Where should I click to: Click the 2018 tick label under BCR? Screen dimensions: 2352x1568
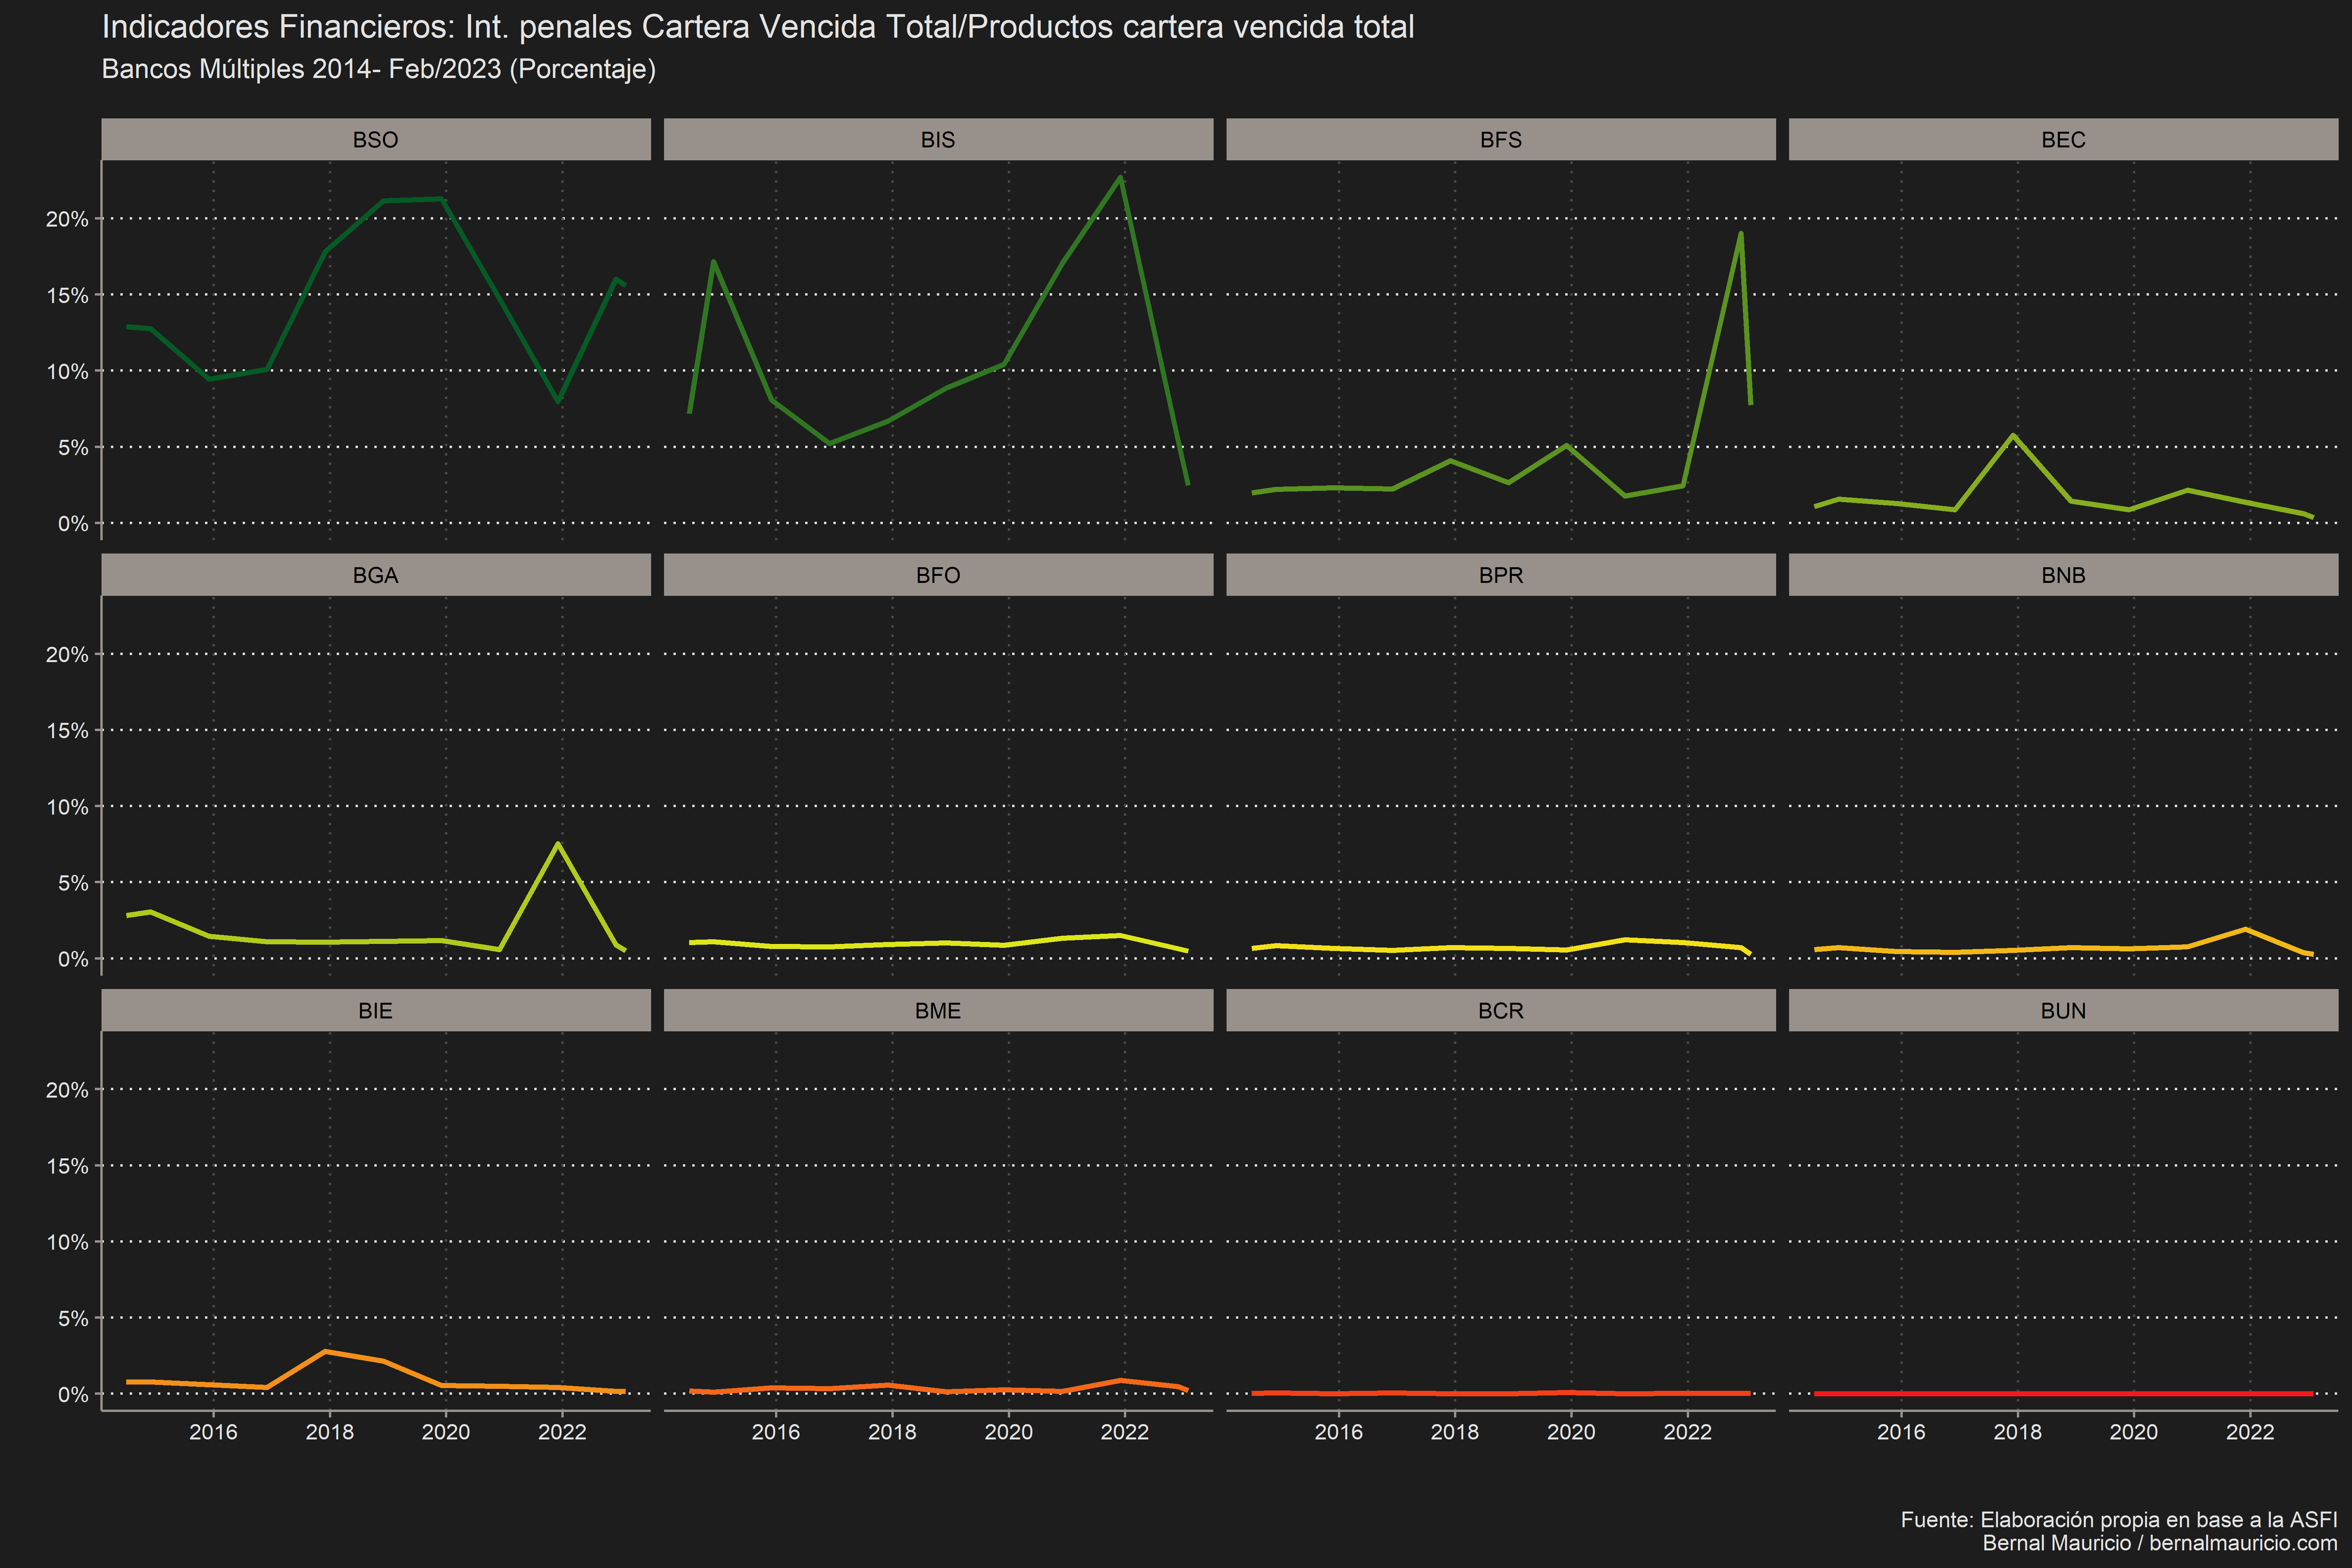pyautogui.click(x=1455, y=1432)
